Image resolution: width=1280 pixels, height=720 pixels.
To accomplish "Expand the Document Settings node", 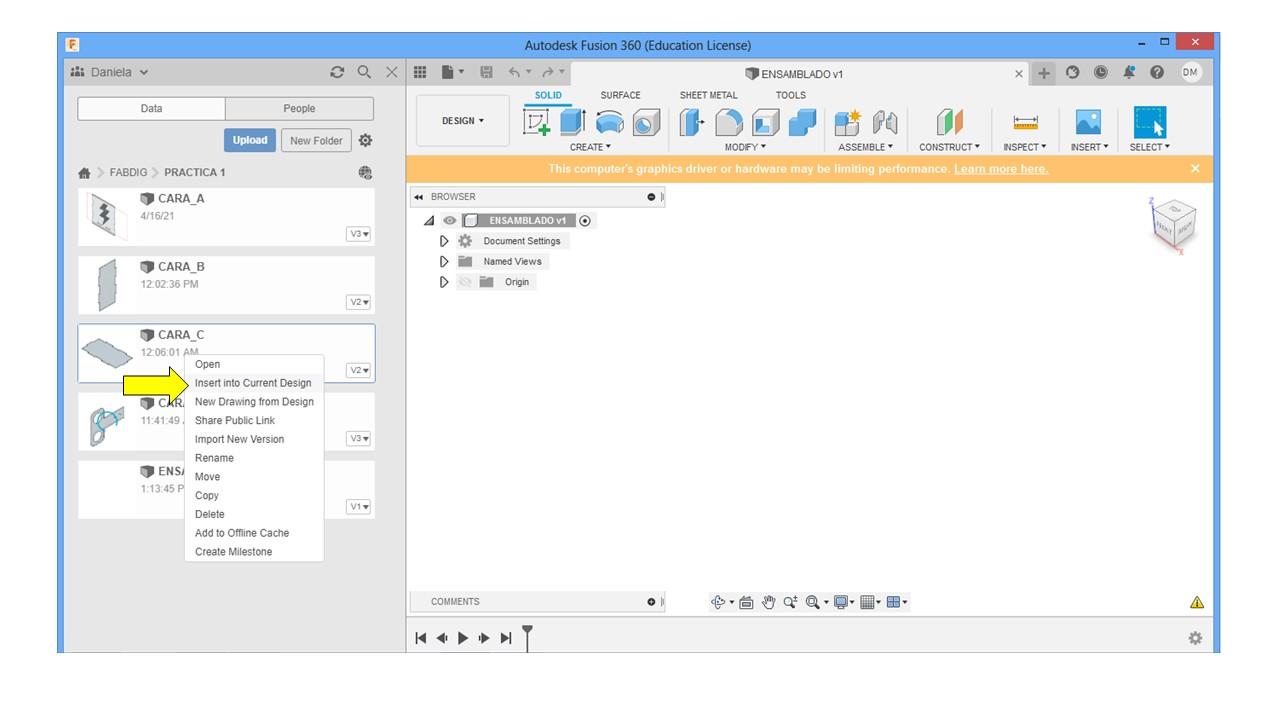I will click(445, 241).
